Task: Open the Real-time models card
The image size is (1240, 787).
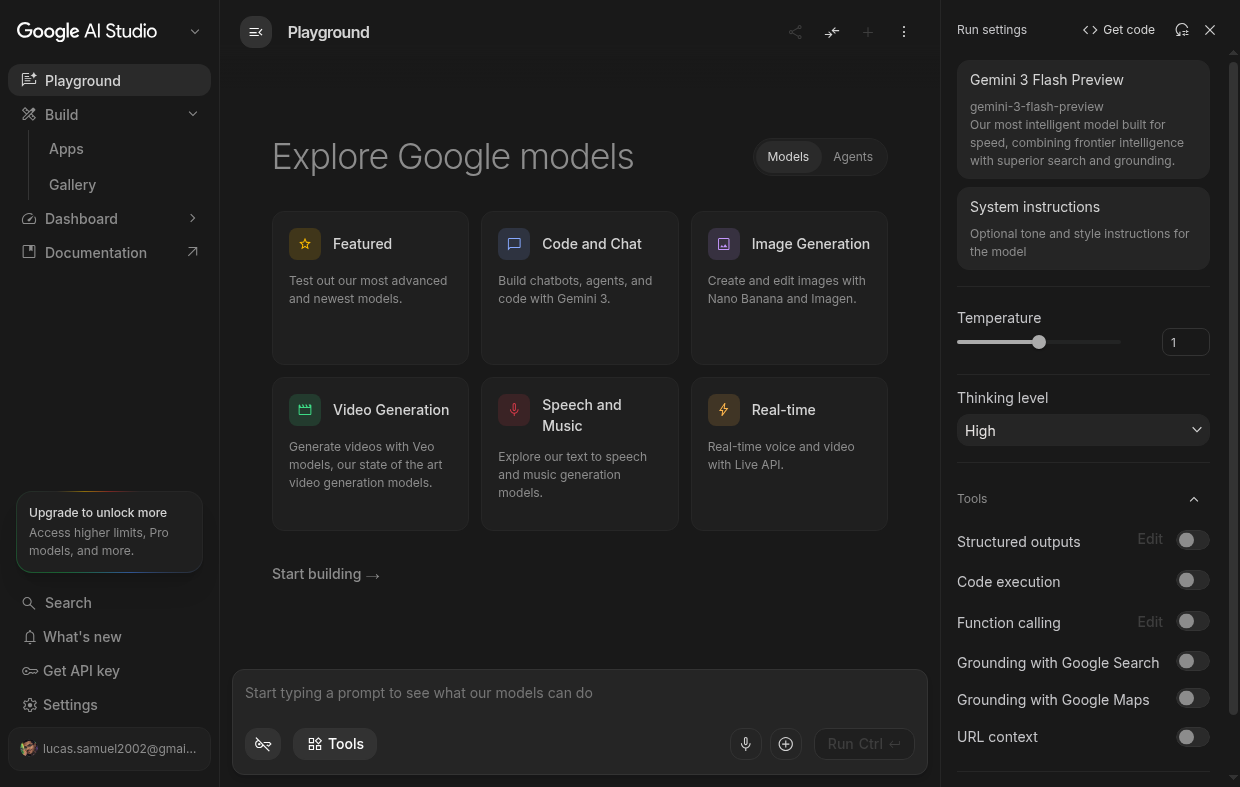Action: (789, 454)
